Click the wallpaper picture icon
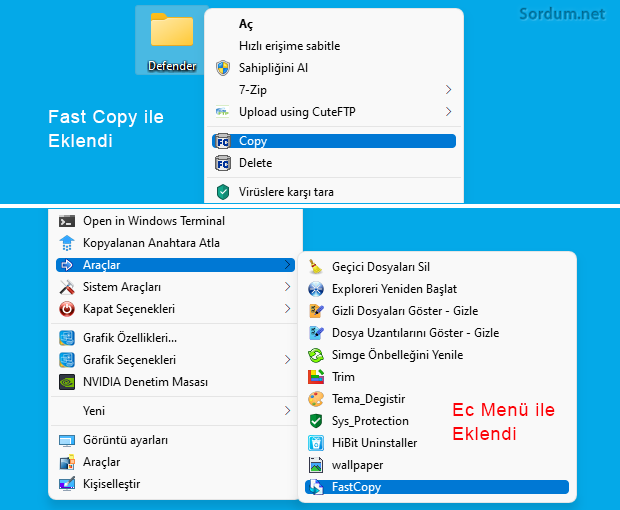This screenshot has height=510, width=620. tap(316, 465)
